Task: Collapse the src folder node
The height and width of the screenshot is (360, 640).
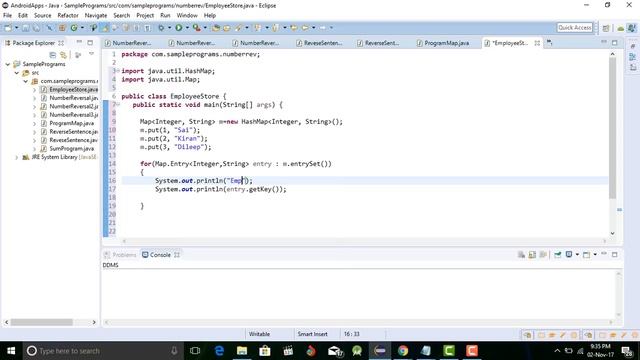Action: click(x=17, y=73)
